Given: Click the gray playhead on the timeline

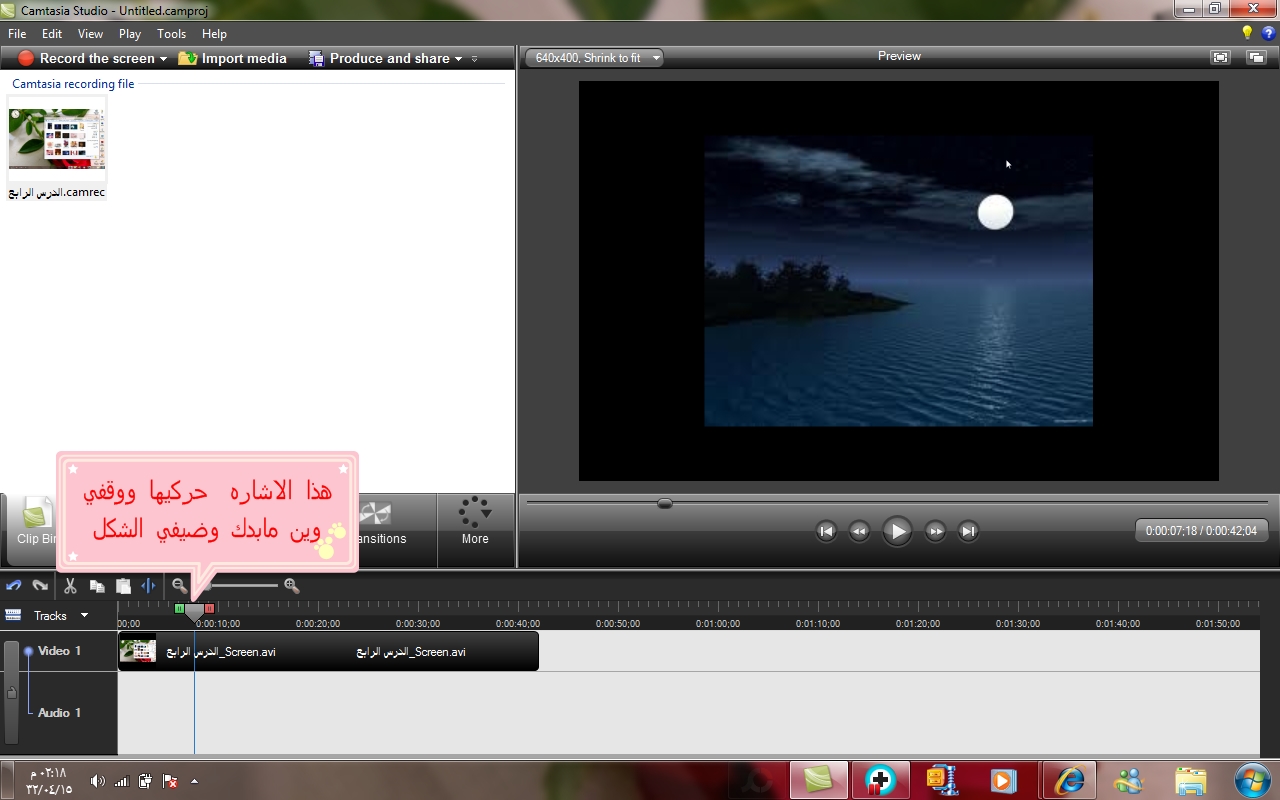Looking at the screenshot, I should click(x=194, y=611).
